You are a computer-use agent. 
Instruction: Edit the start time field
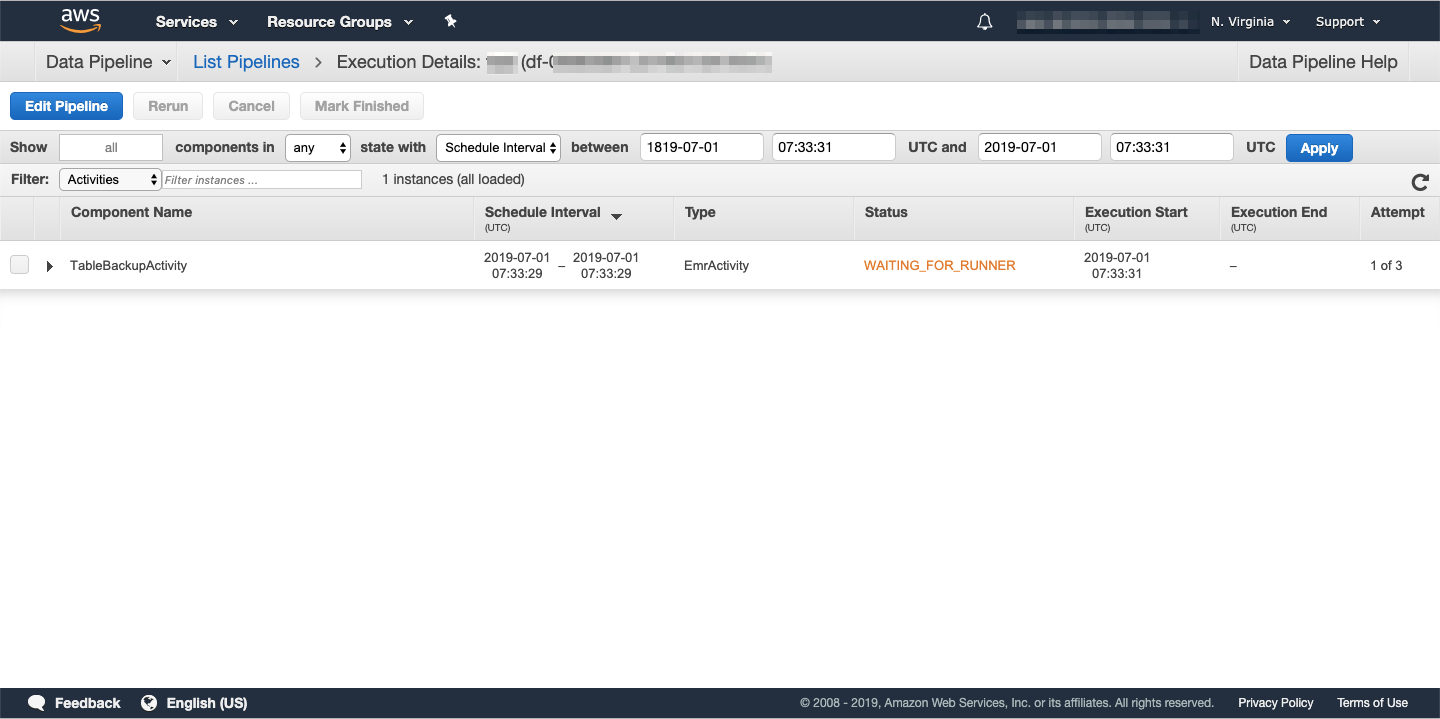point(834,147)
